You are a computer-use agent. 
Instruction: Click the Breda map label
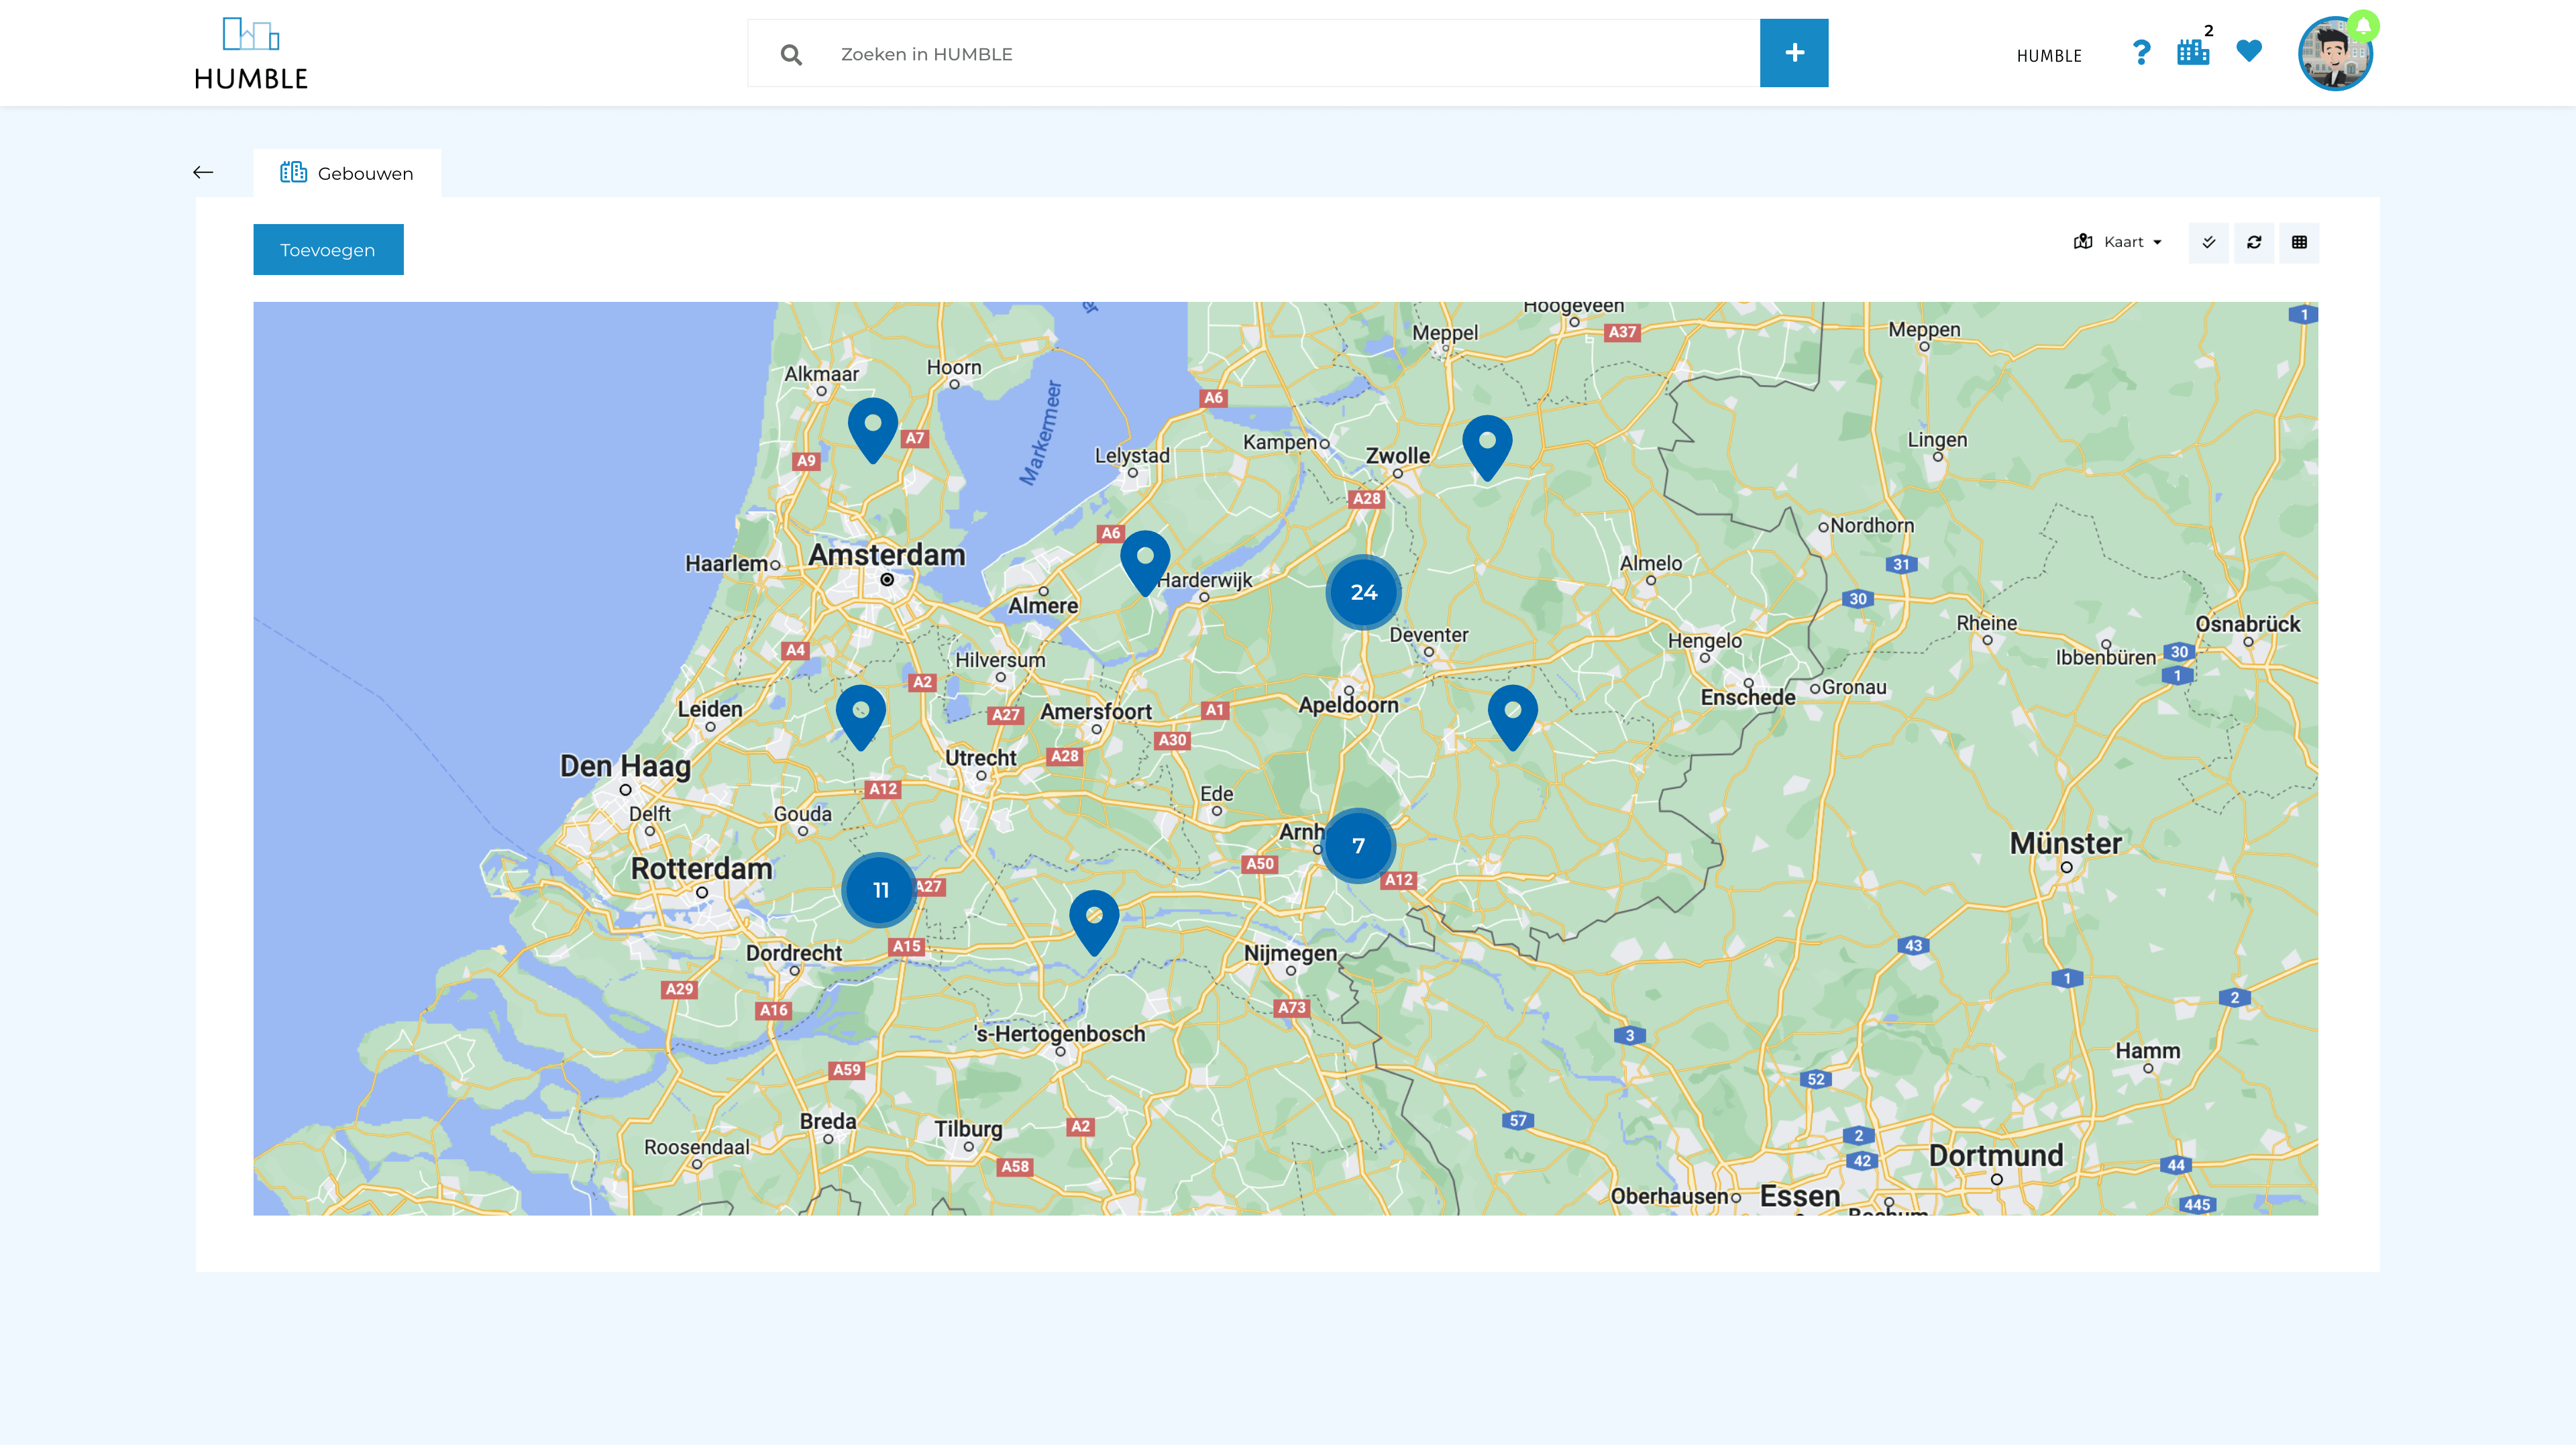click(828, 1121)
